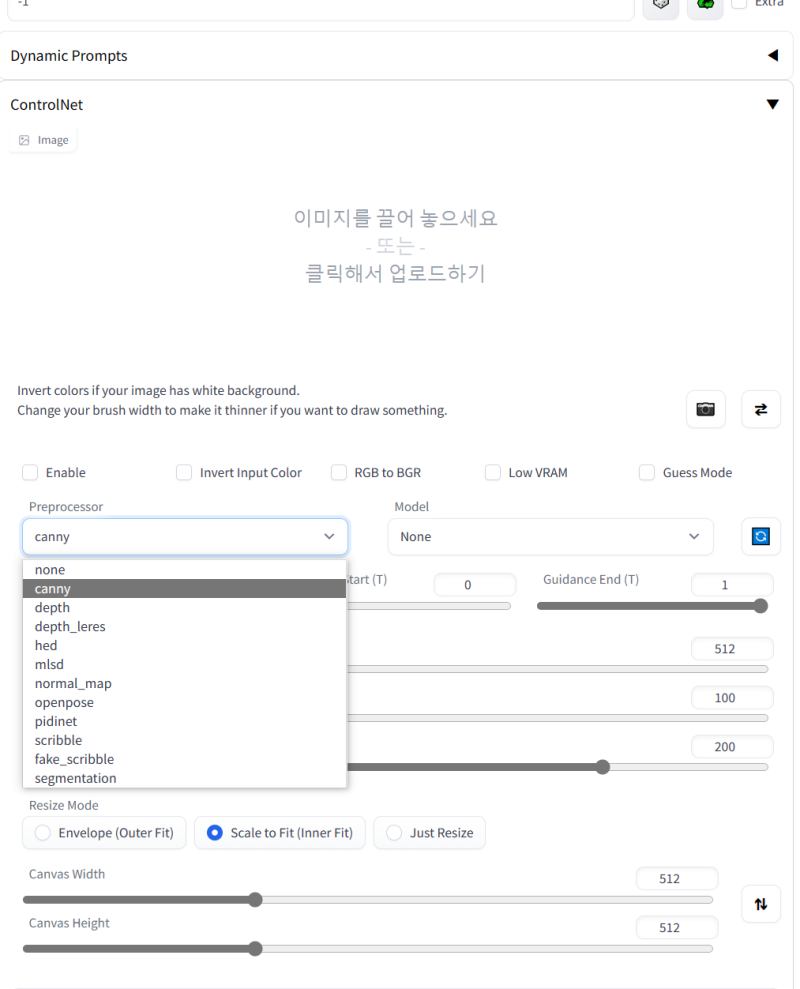Enable Guess Mode
The image size is (800, 989).
point(647,472)
